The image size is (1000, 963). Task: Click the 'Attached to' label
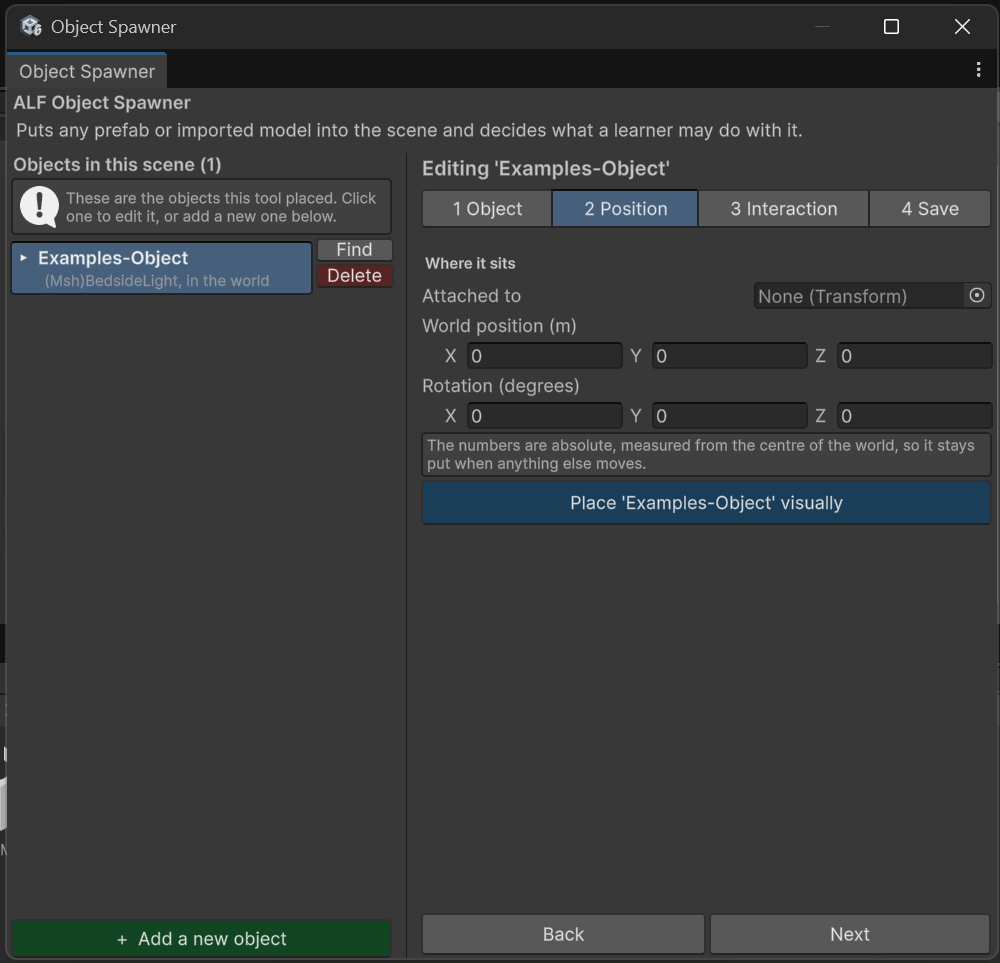pyautogui.click(x=471, y=296)
